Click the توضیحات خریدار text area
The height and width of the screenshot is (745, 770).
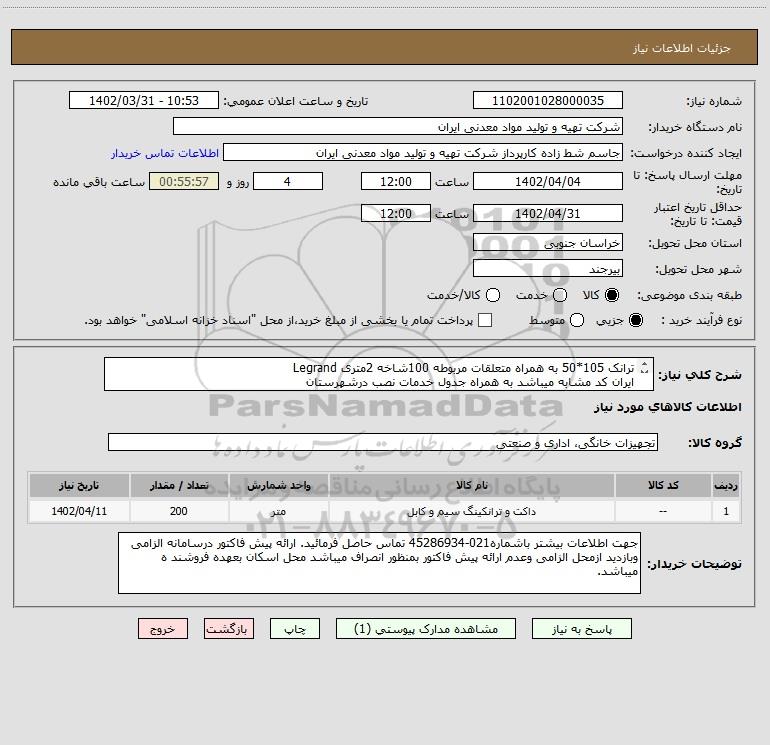379,563
